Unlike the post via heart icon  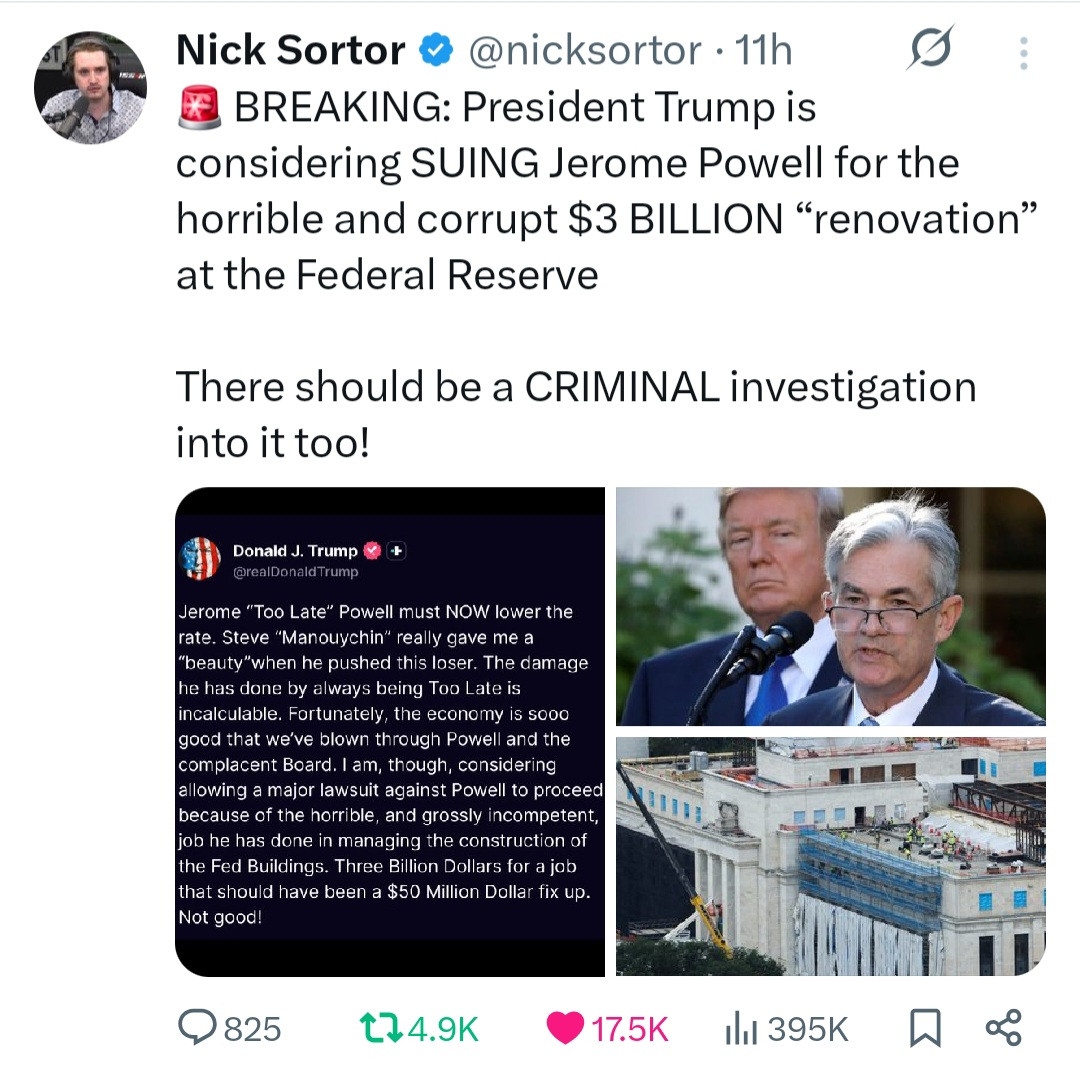point(565,1028)
